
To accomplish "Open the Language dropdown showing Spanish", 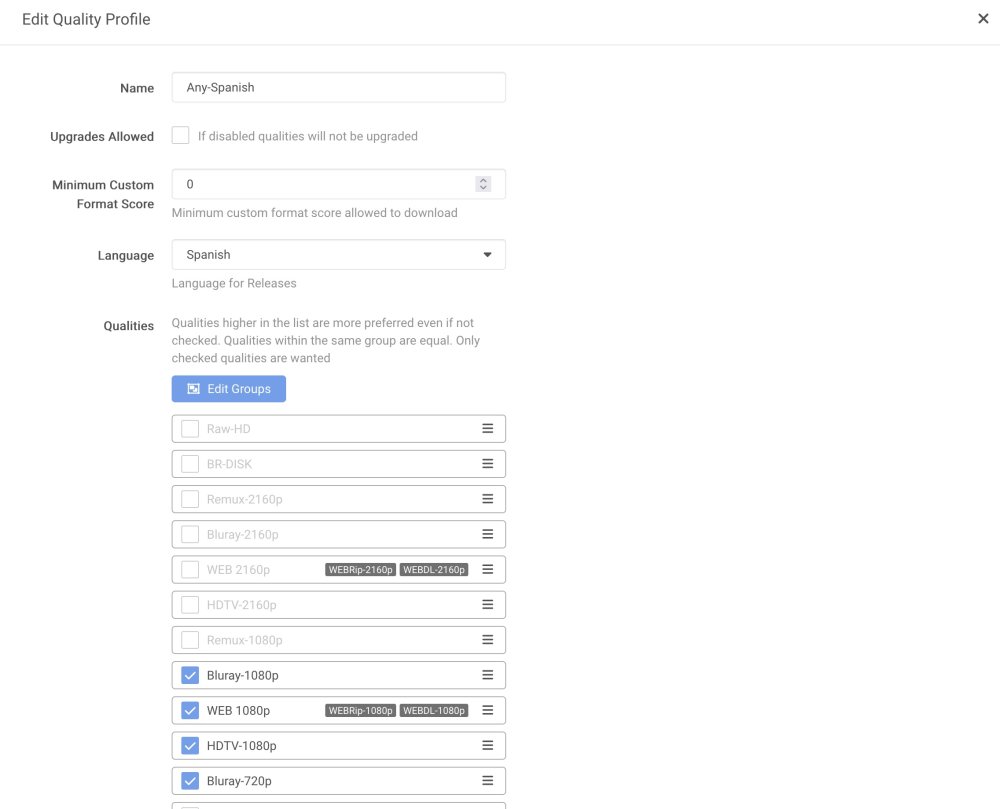I will 338,254.
